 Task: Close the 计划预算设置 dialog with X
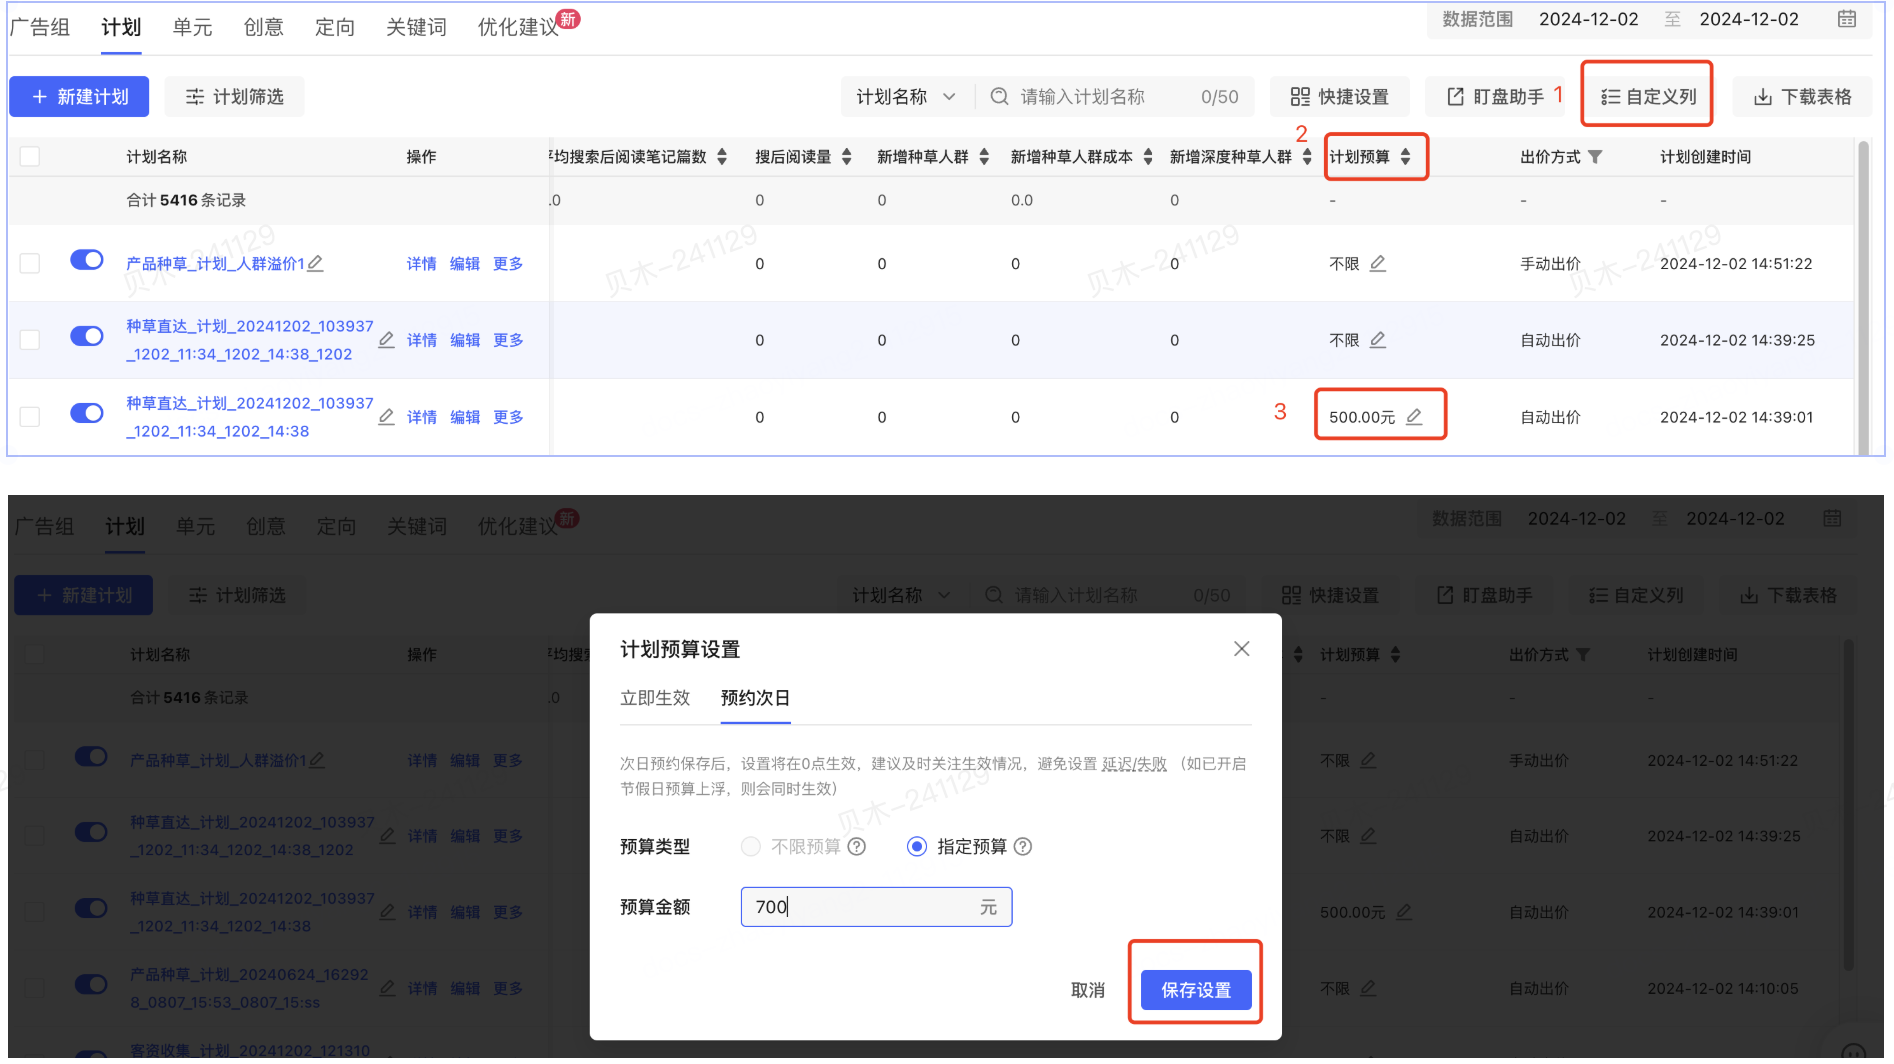click(1241, 649)
